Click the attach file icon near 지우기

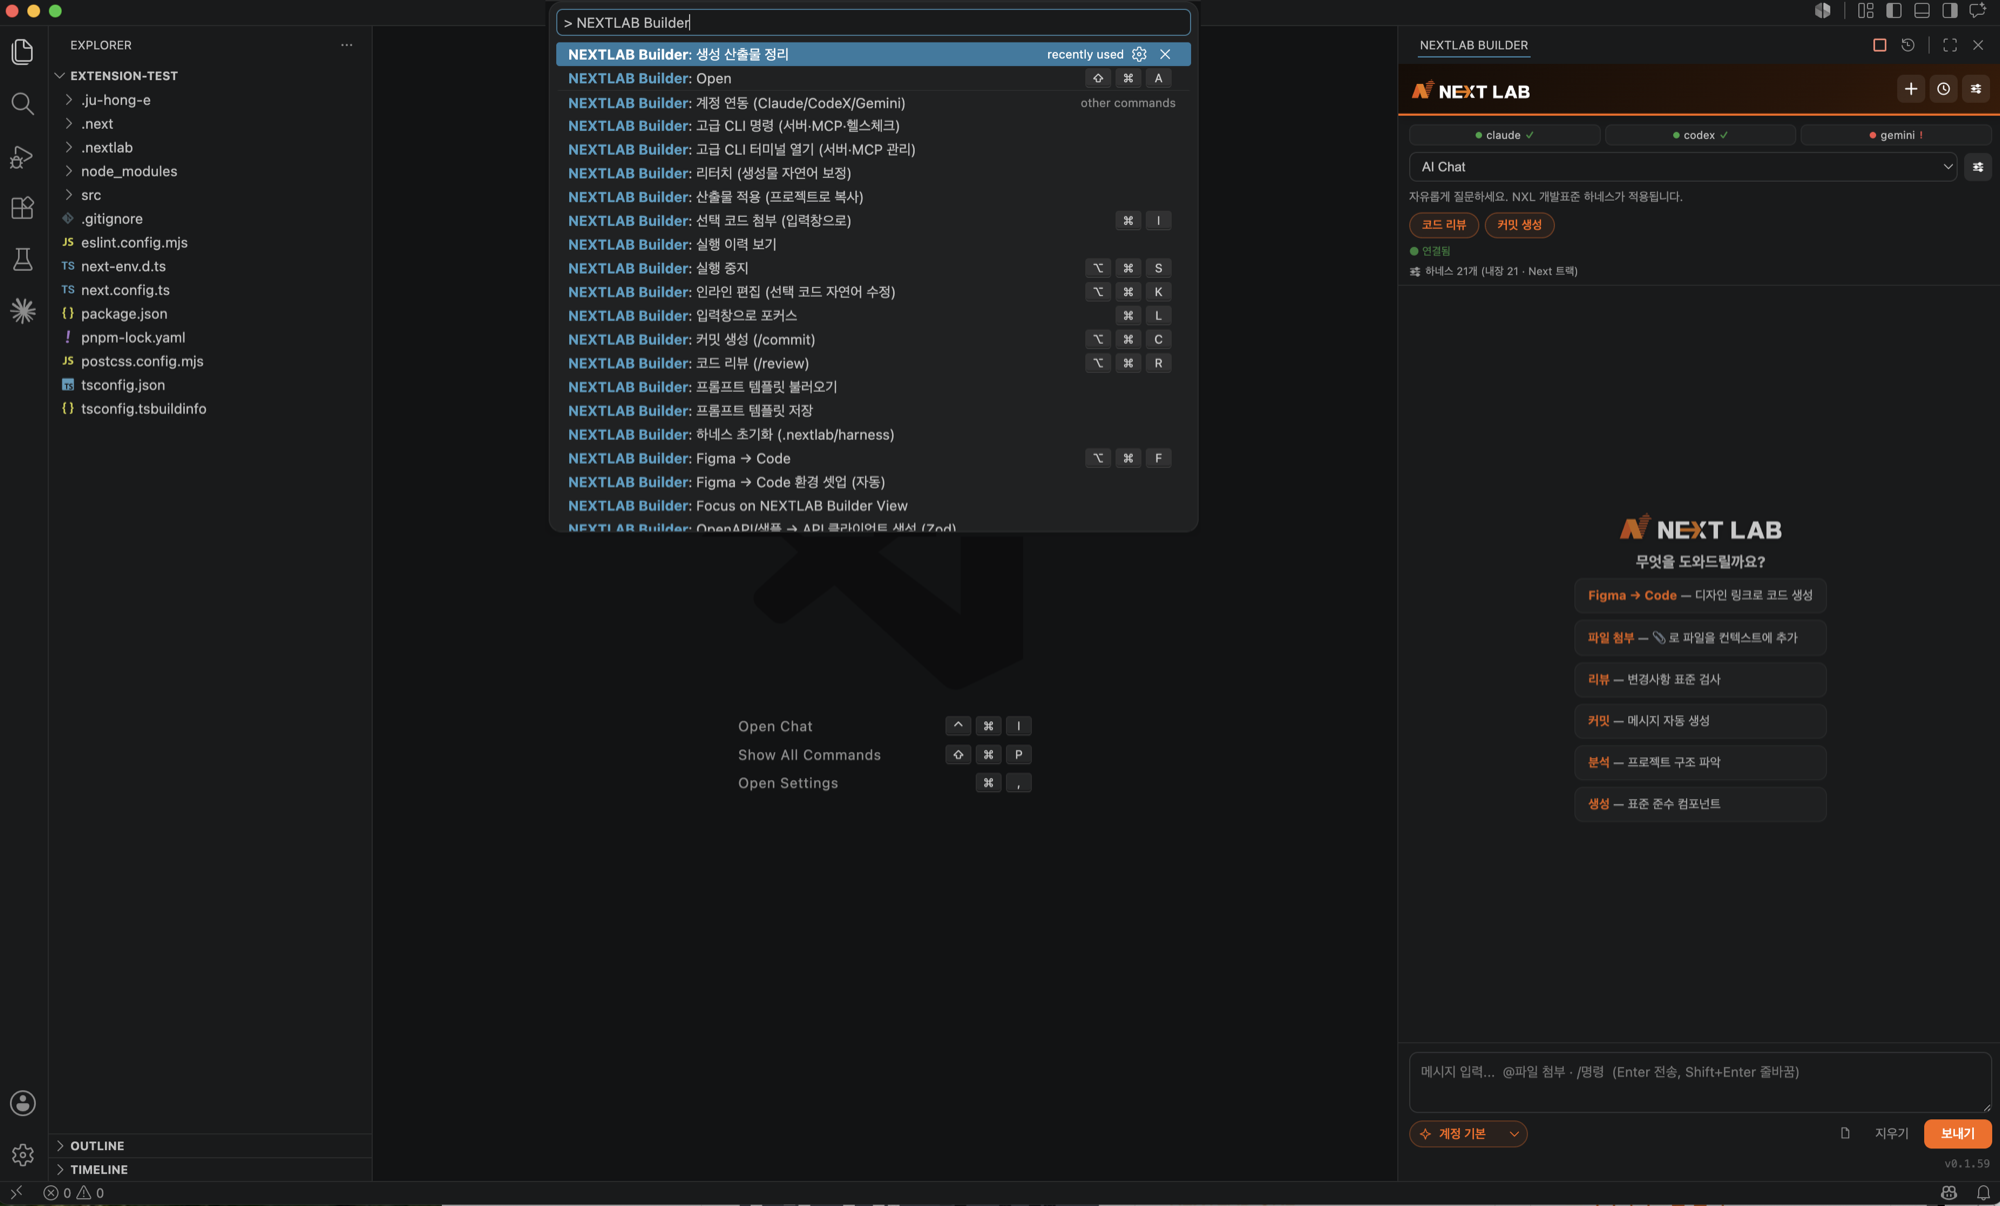1845,1133
